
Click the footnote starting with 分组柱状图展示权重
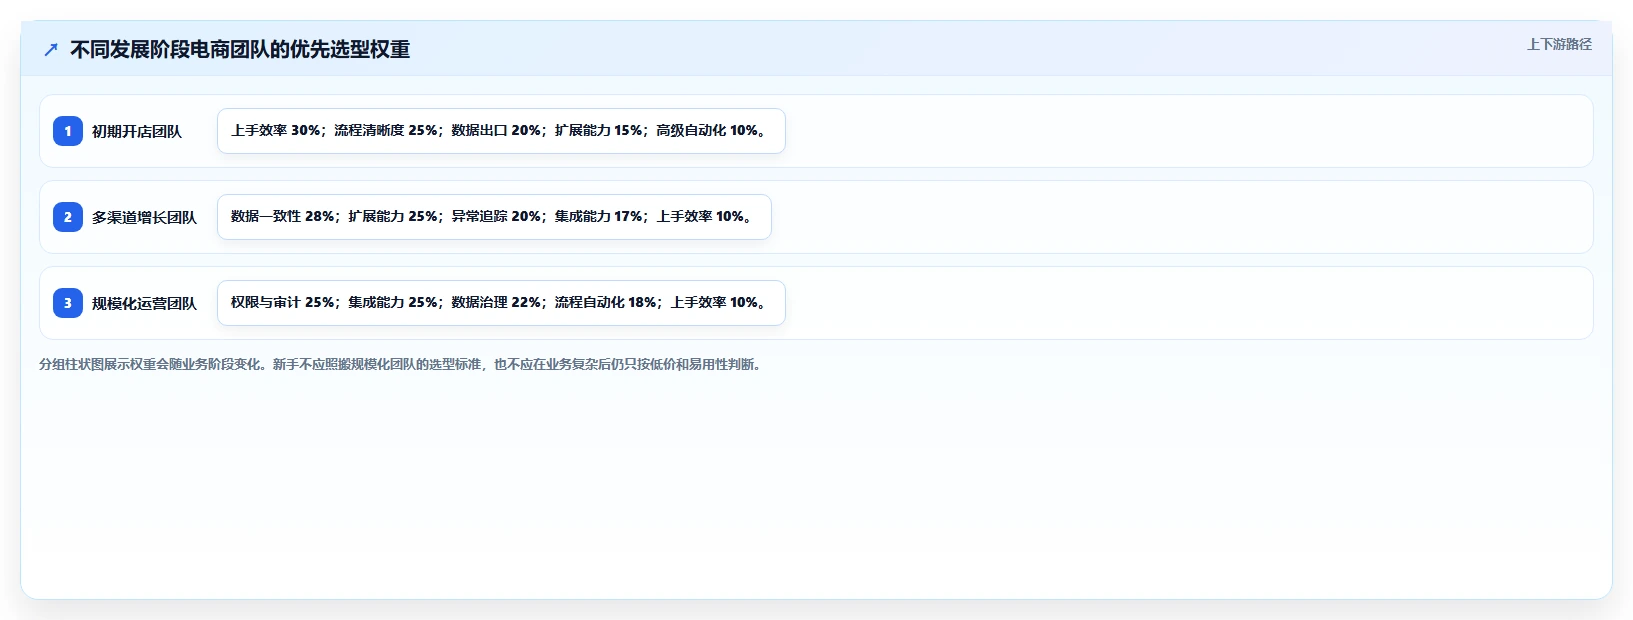403,364
